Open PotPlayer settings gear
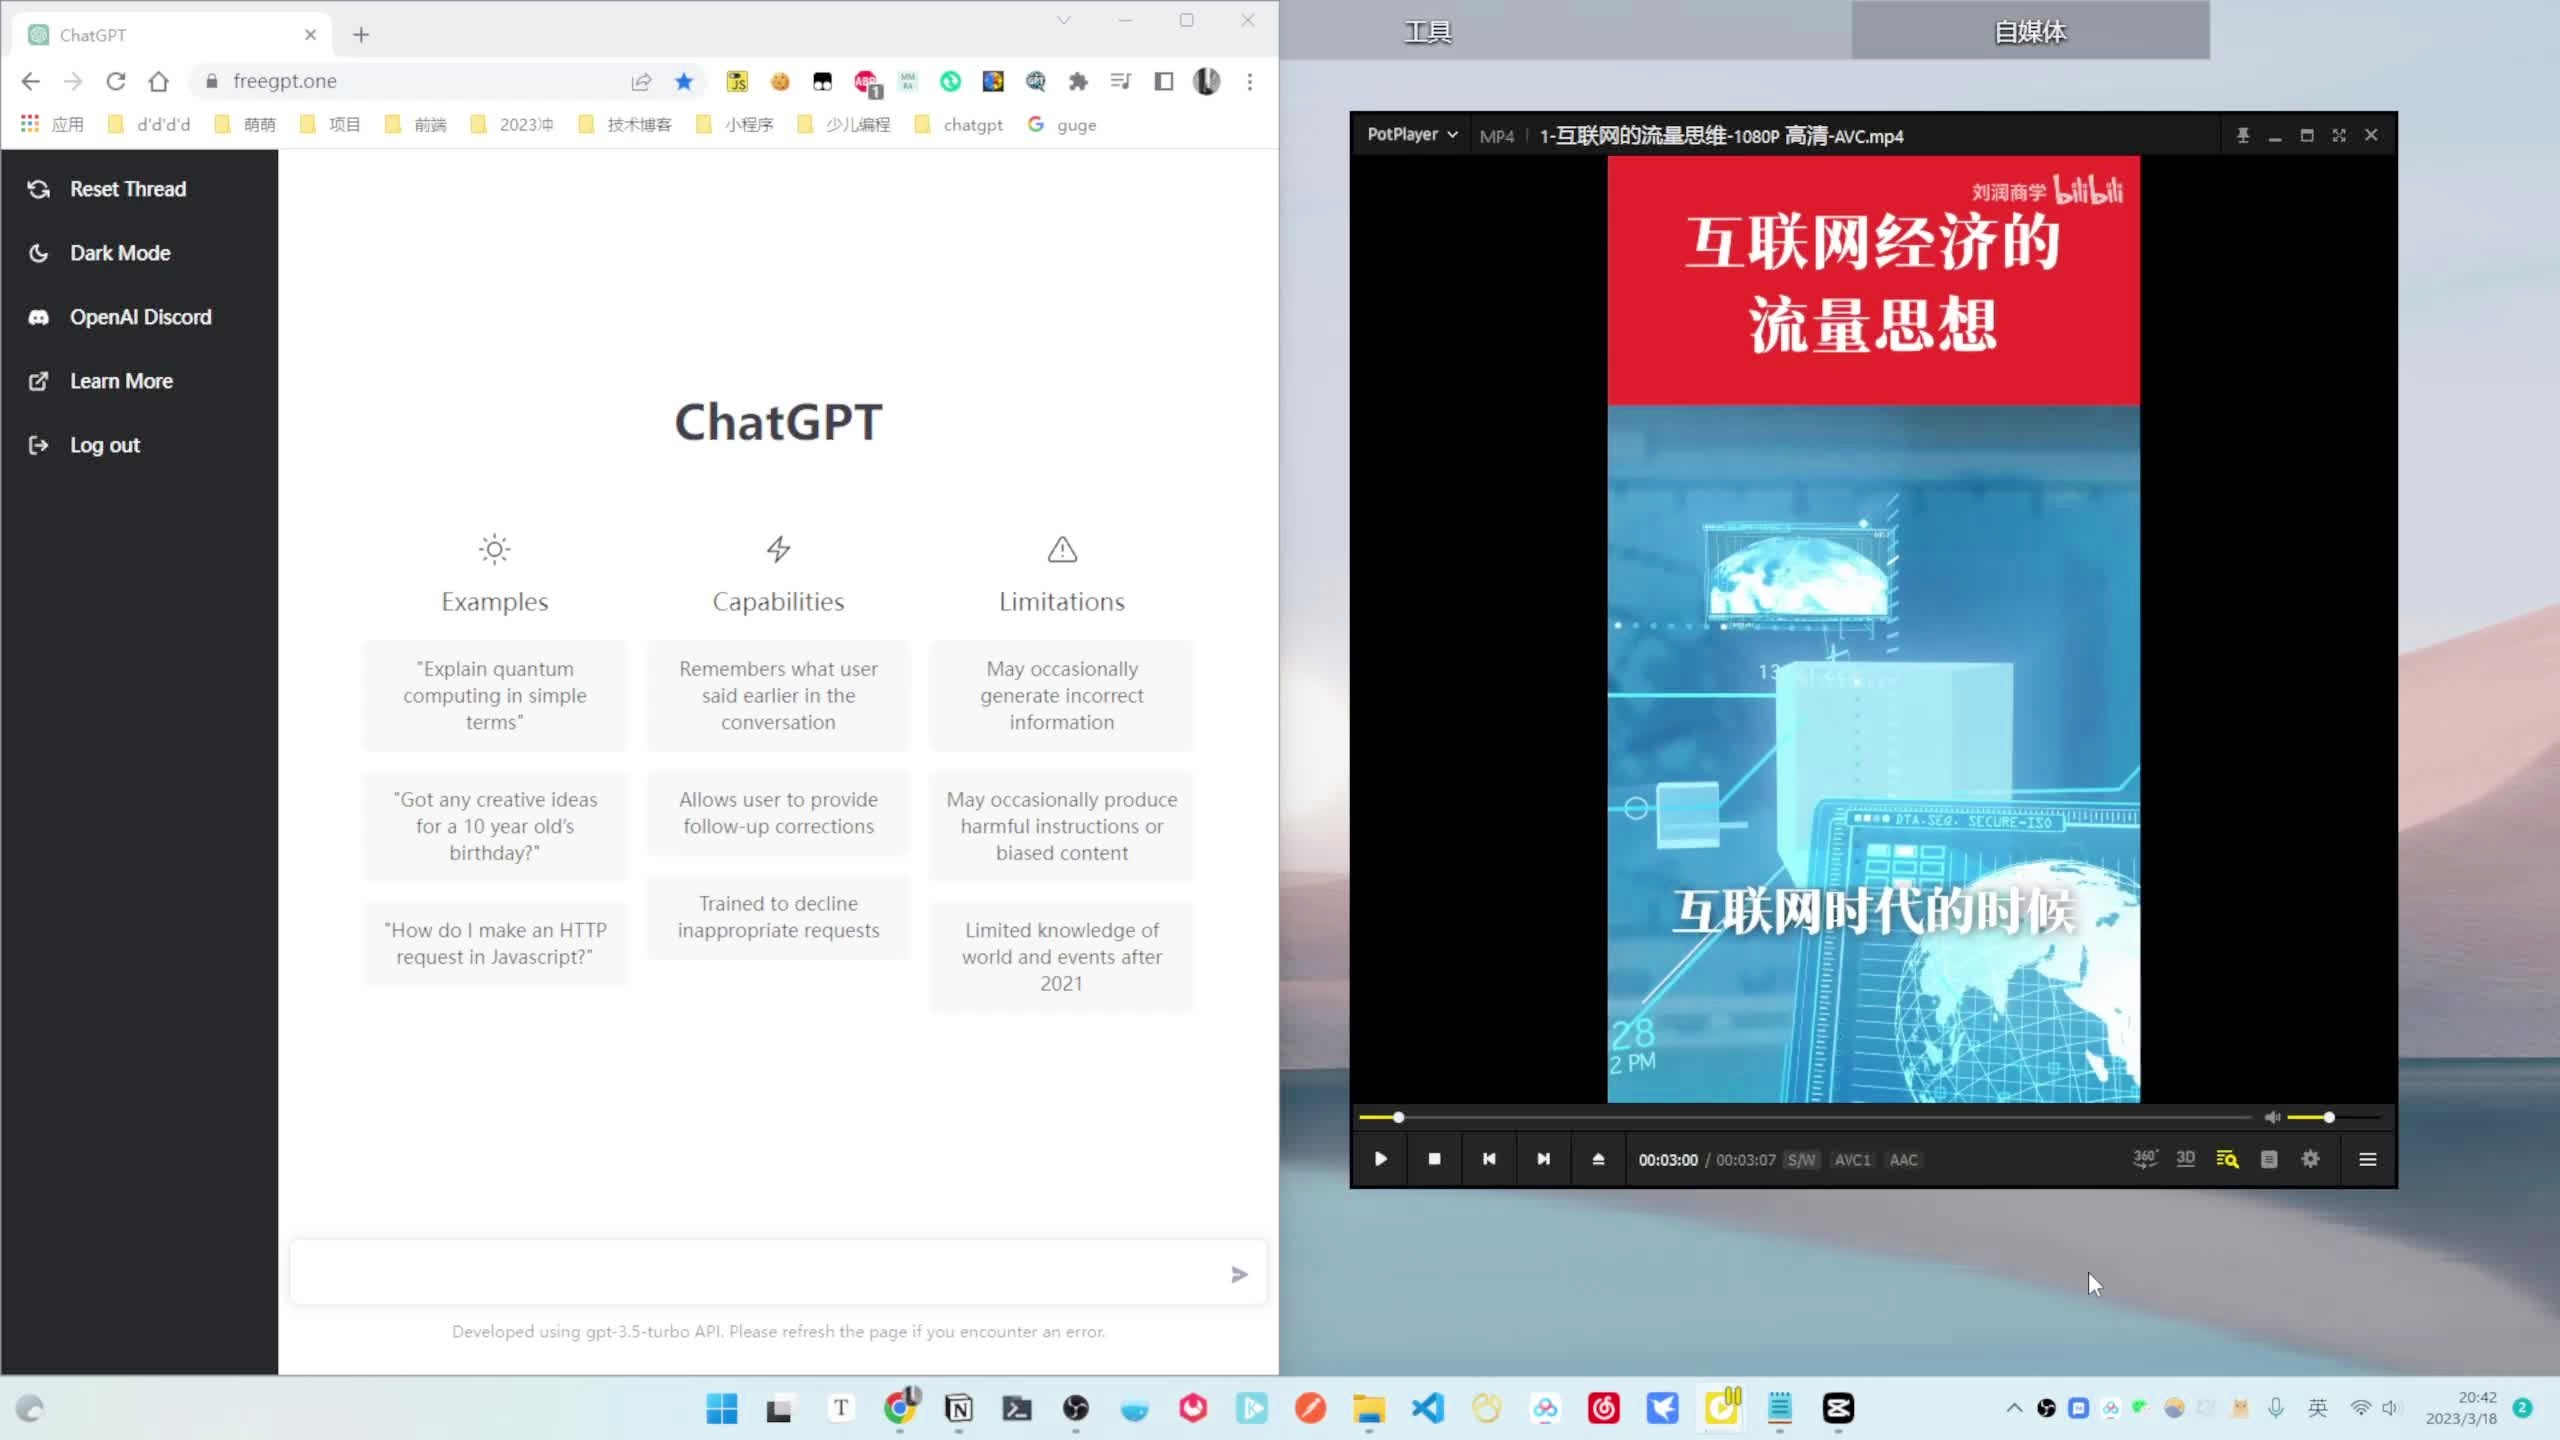Screen dimensions: 2560x1440 pos(2310,1159)
